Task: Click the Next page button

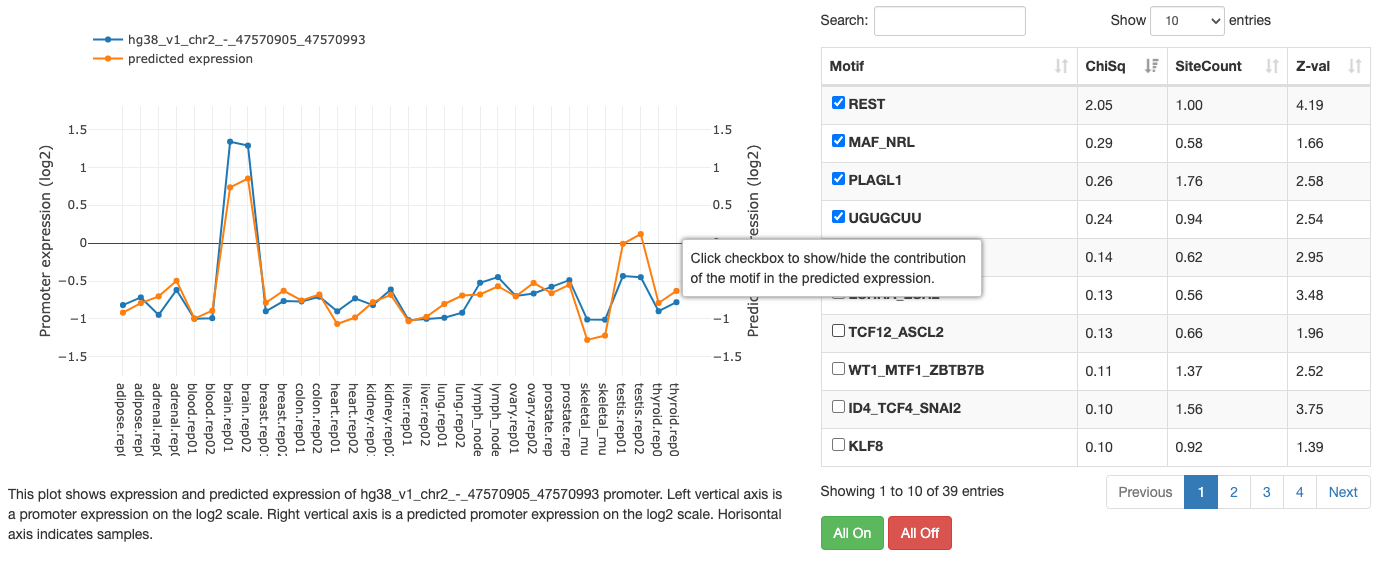Action: pos(1343,492)
